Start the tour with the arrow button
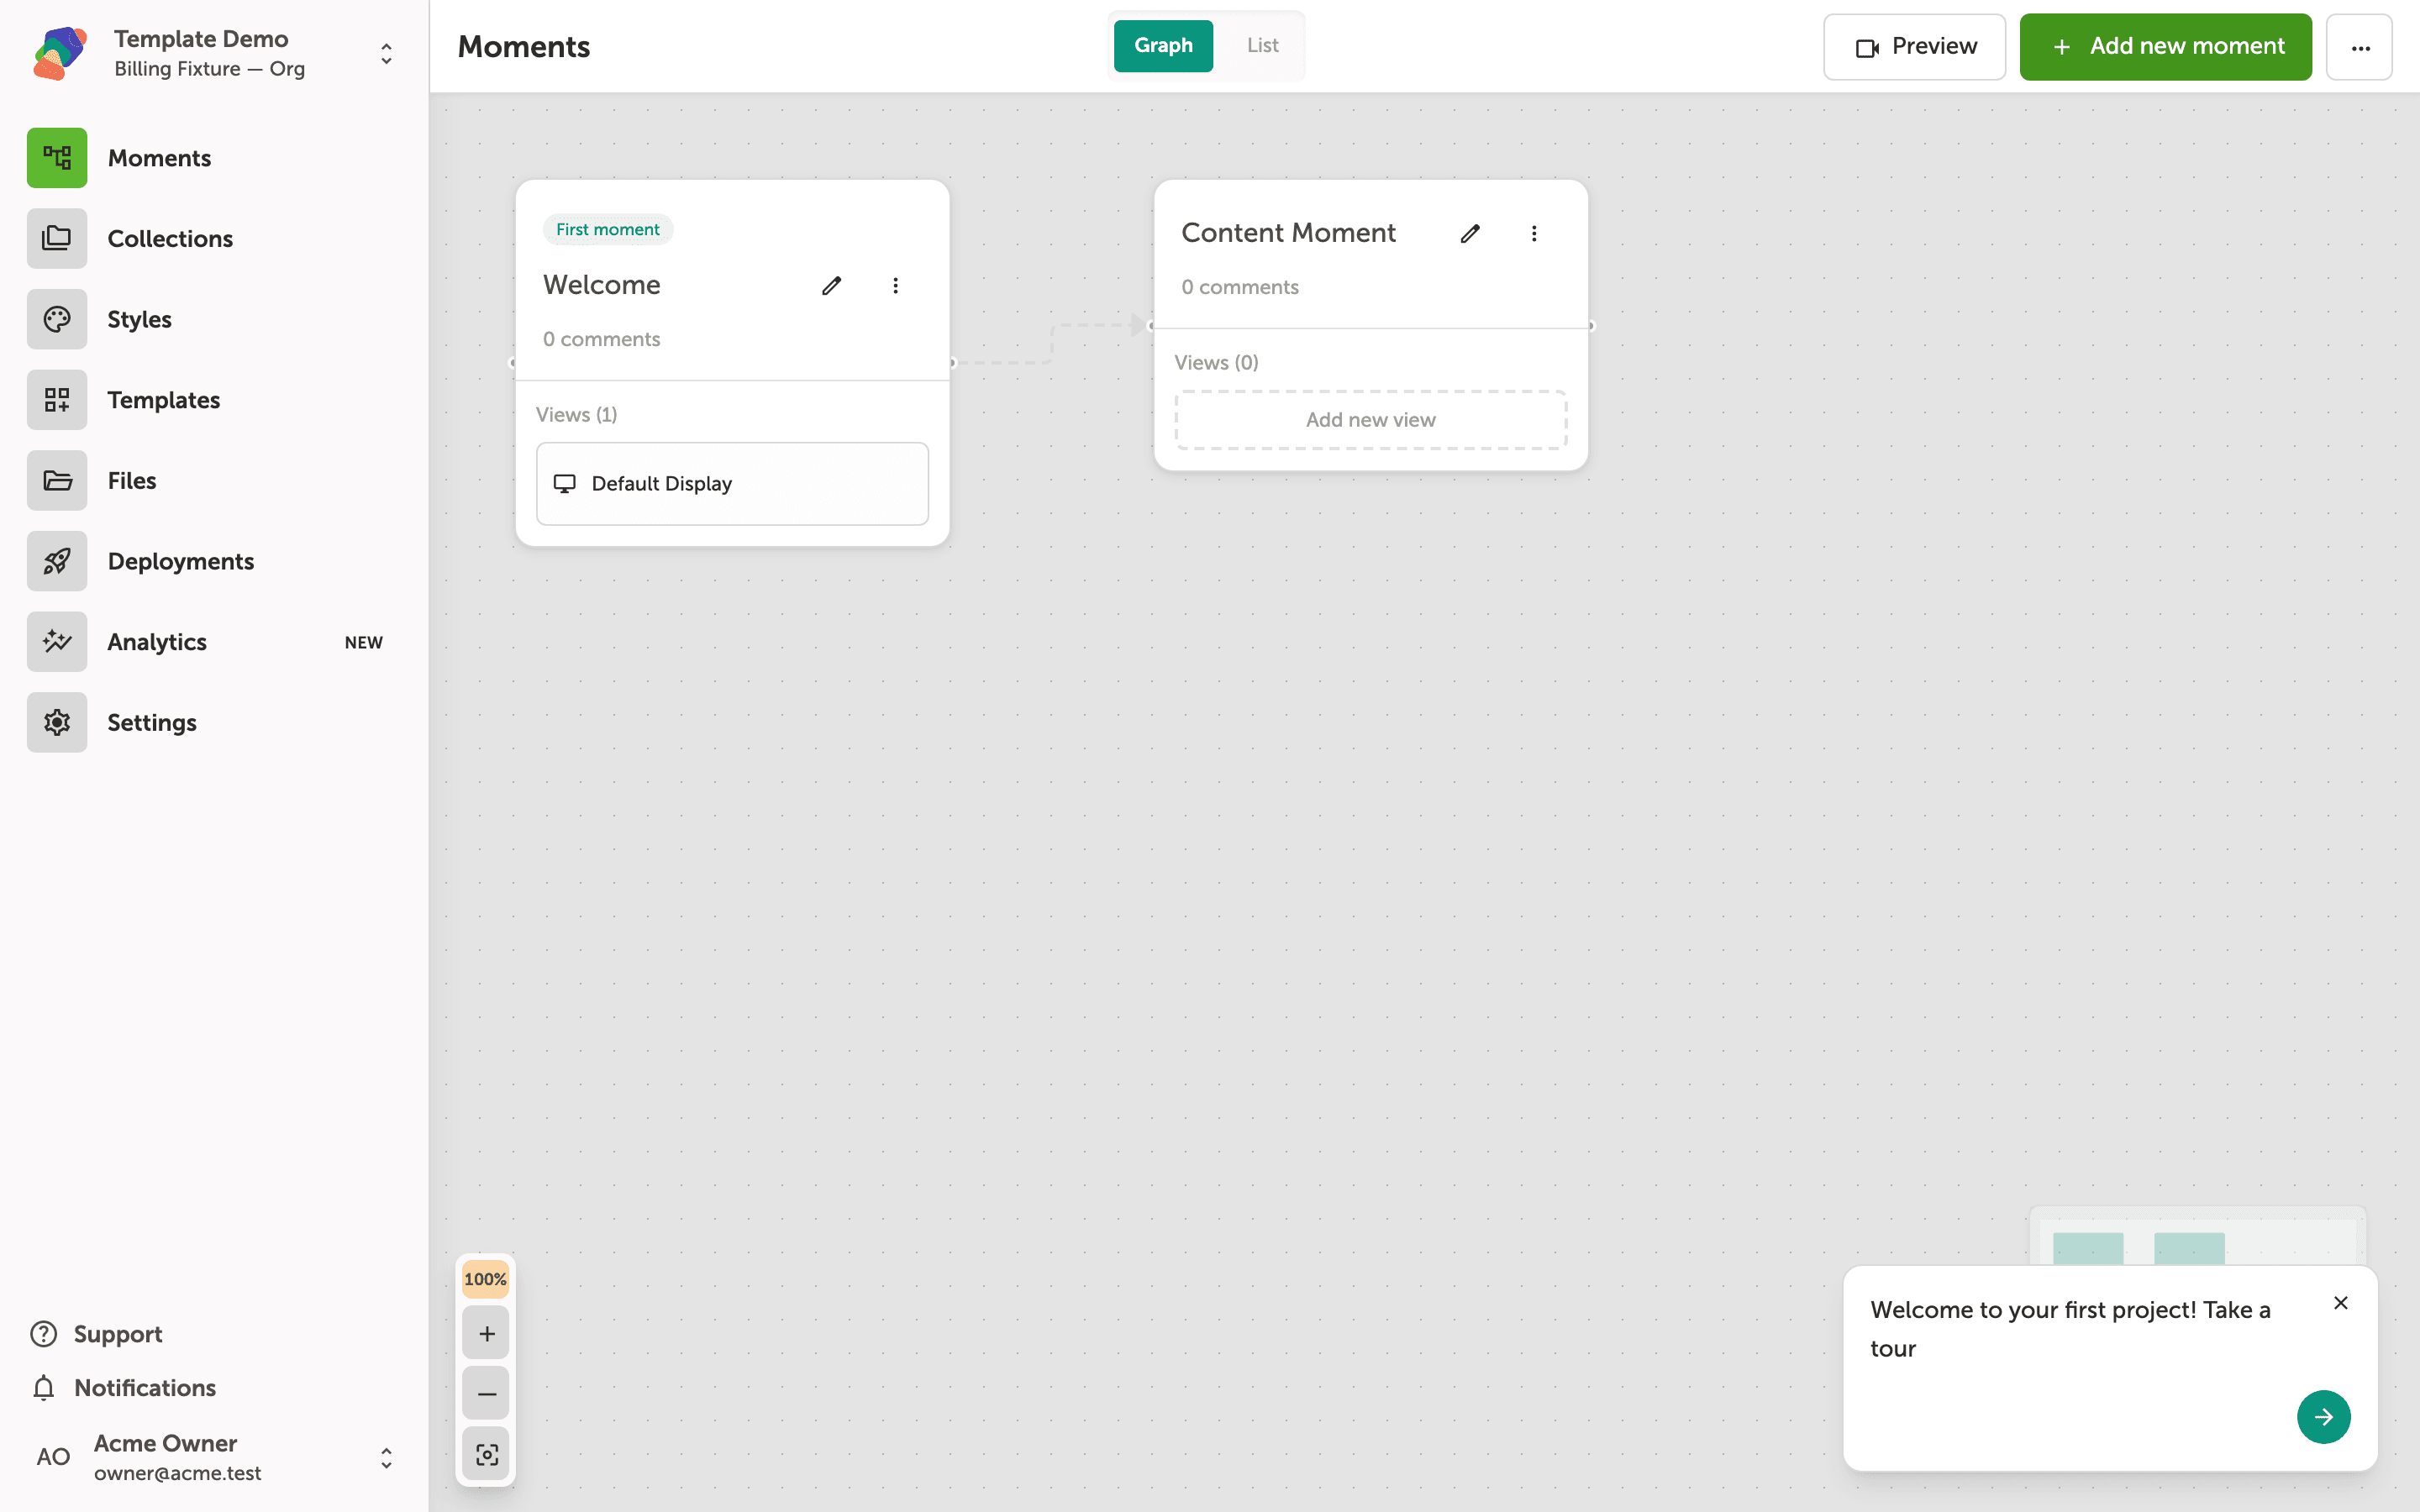The image size is (2420, 1512). pyautogui.click(x=2323, y=1417)
